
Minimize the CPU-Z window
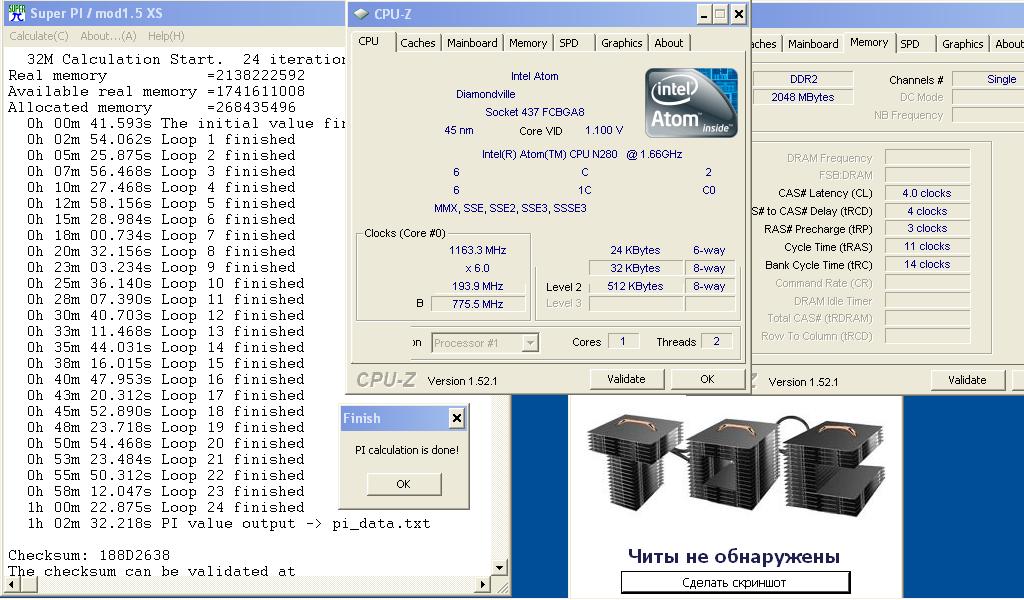point(703,14)
